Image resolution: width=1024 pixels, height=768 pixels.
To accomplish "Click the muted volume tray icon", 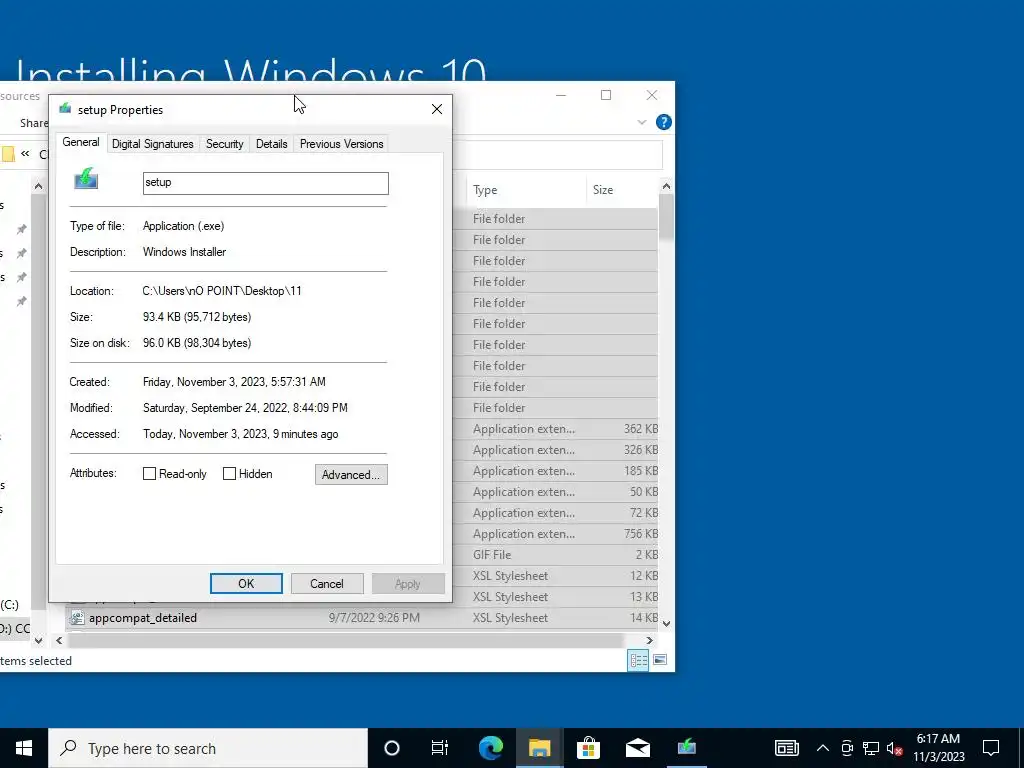I will 895,748.
